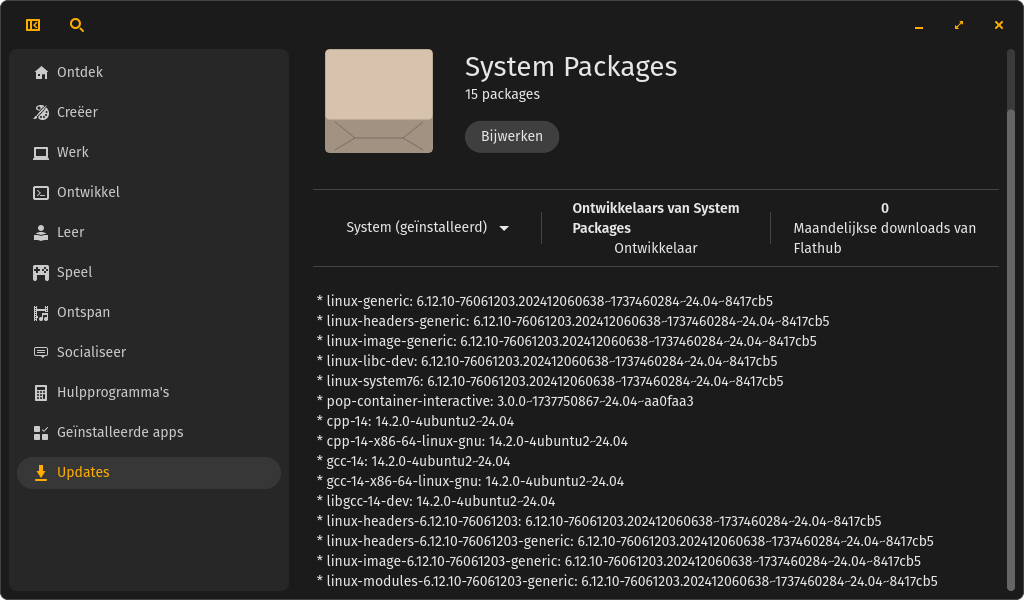Click the System Packages envelope thumbnail
Image resolution: width=1024 pixels, height=600 pixels.
379,101
